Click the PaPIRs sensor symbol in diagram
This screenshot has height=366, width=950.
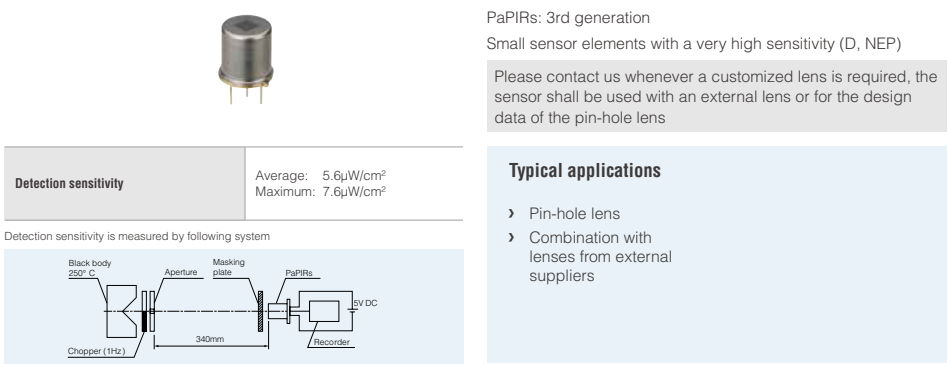(280, 311)
